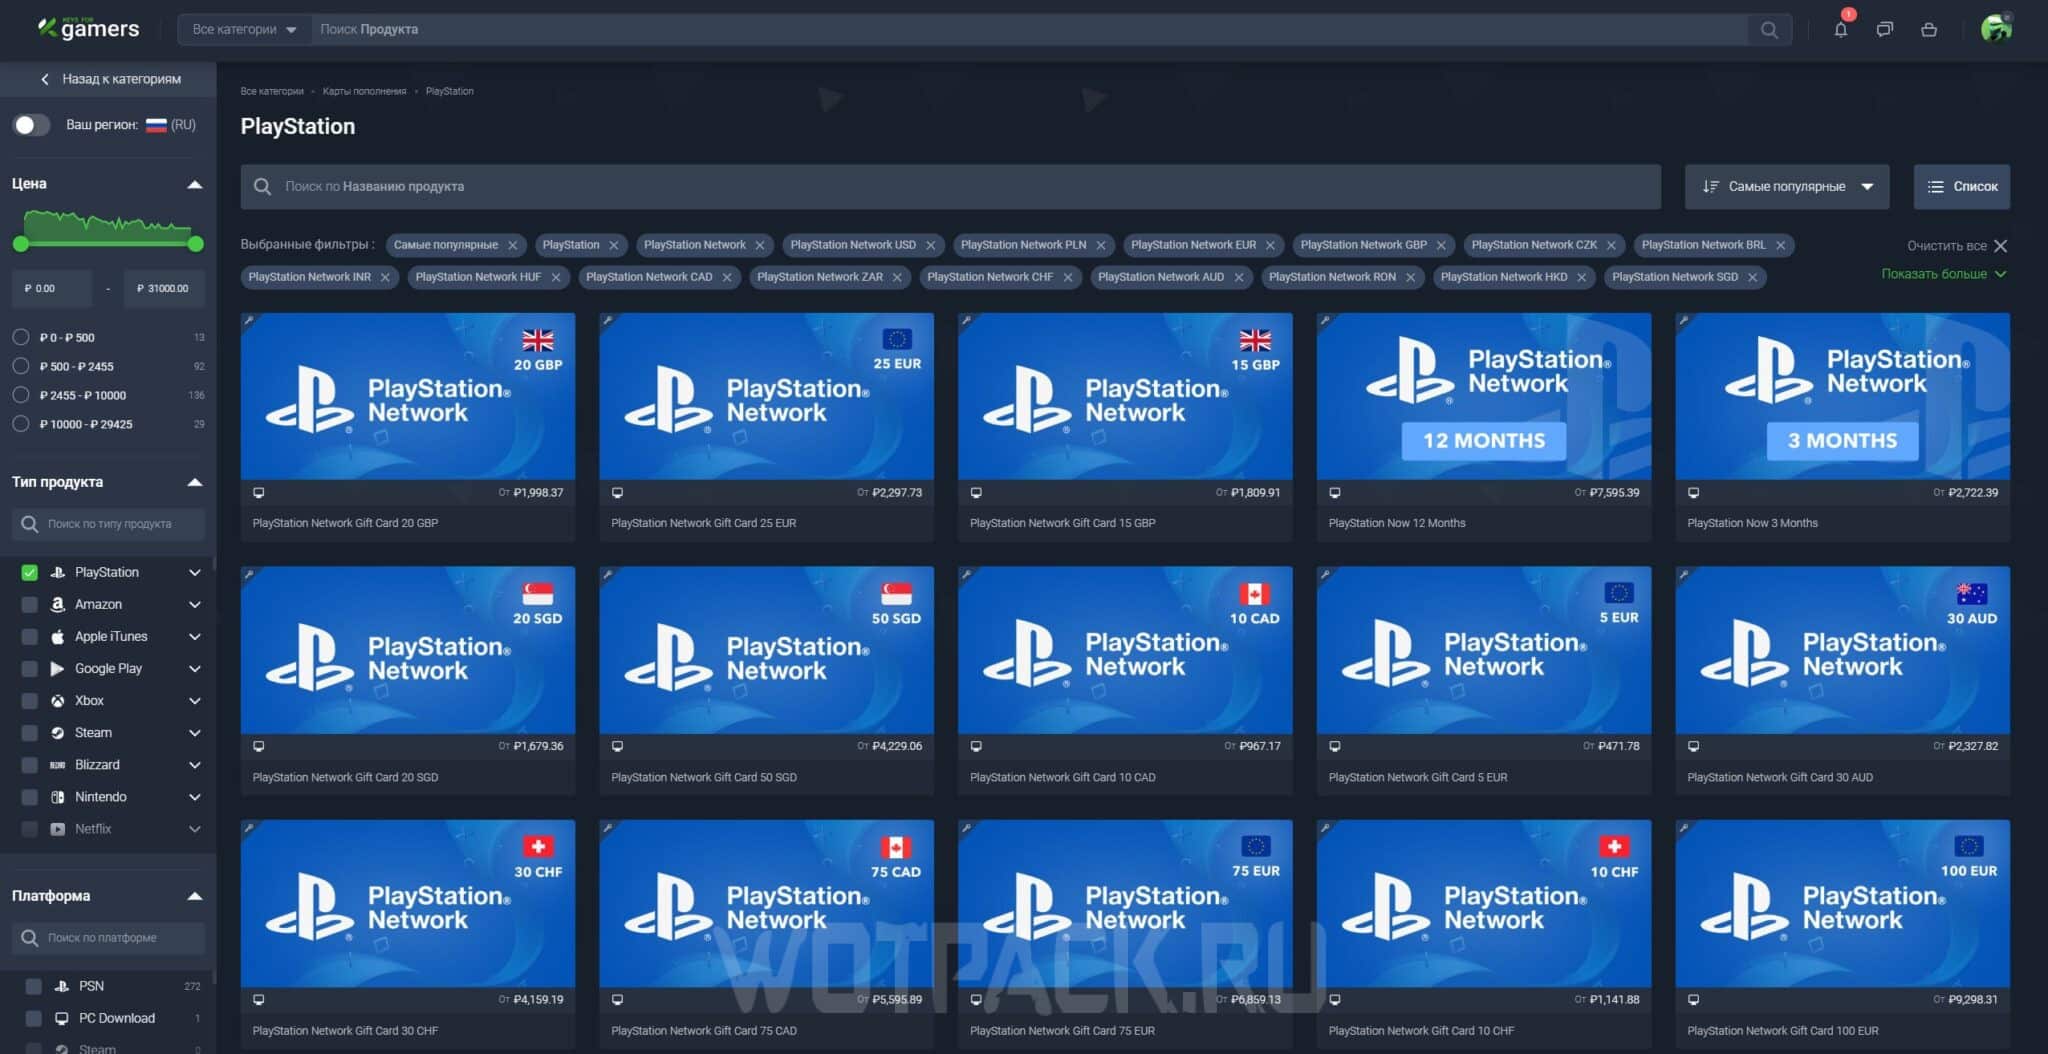Screen dimensions: 2048x1054
Task: Adjust the price slider right handle
Action: coord(196,243)
